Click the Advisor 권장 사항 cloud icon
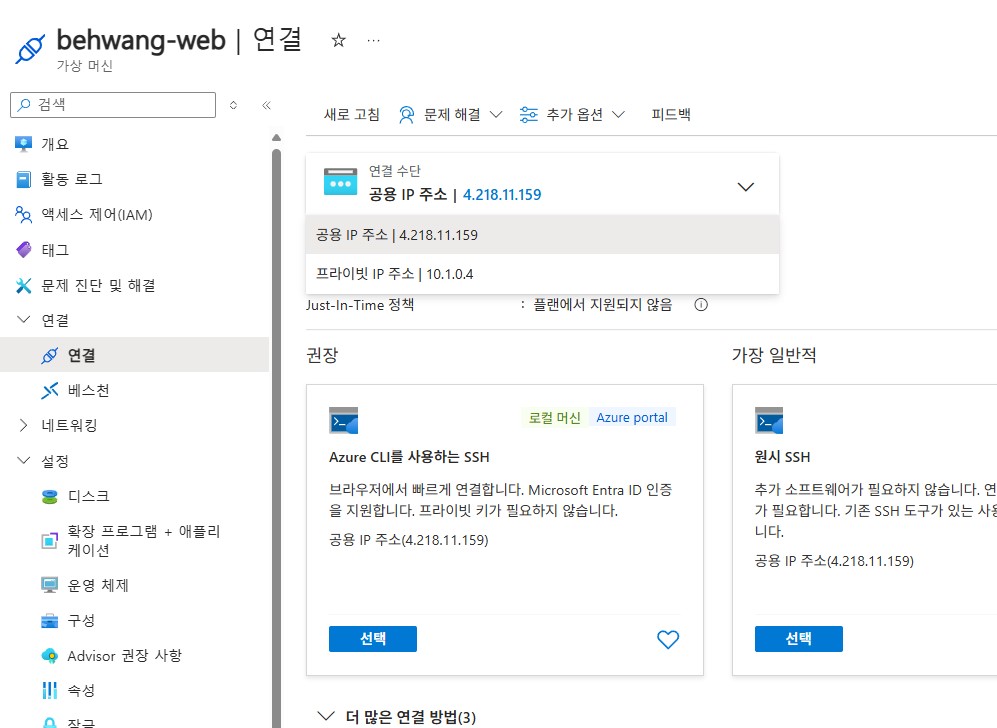The image size is (997, 728). 50,656
